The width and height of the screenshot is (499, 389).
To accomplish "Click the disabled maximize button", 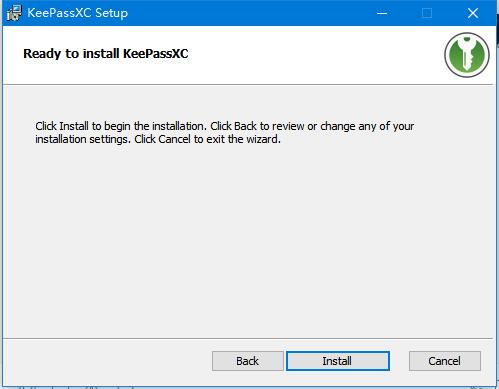I will pos(427,13).
